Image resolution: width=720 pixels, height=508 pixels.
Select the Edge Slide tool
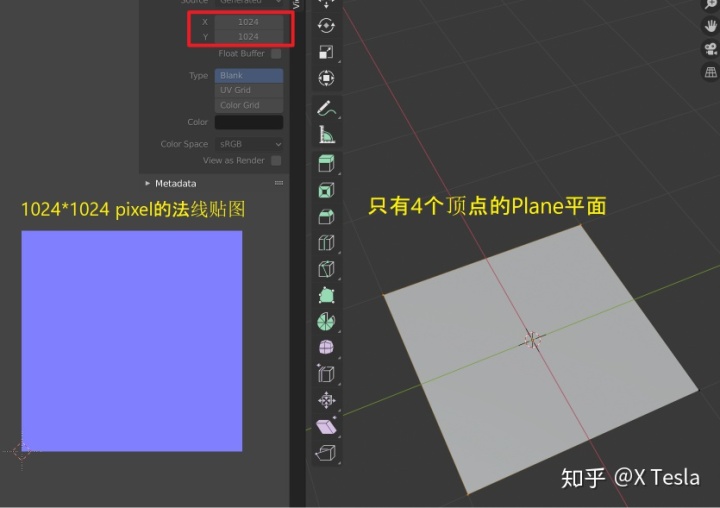(x=326, y=374)
